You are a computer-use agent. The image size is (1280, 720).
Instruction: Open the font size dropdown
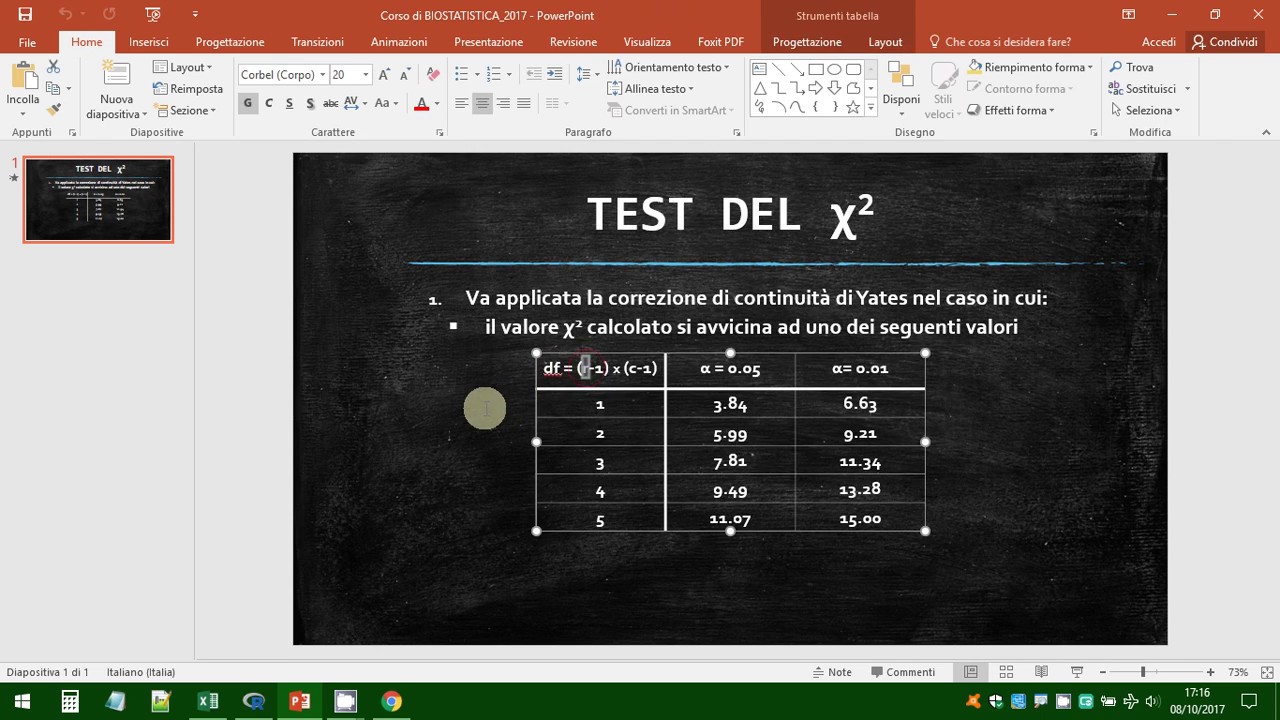[x=366, y=75]
